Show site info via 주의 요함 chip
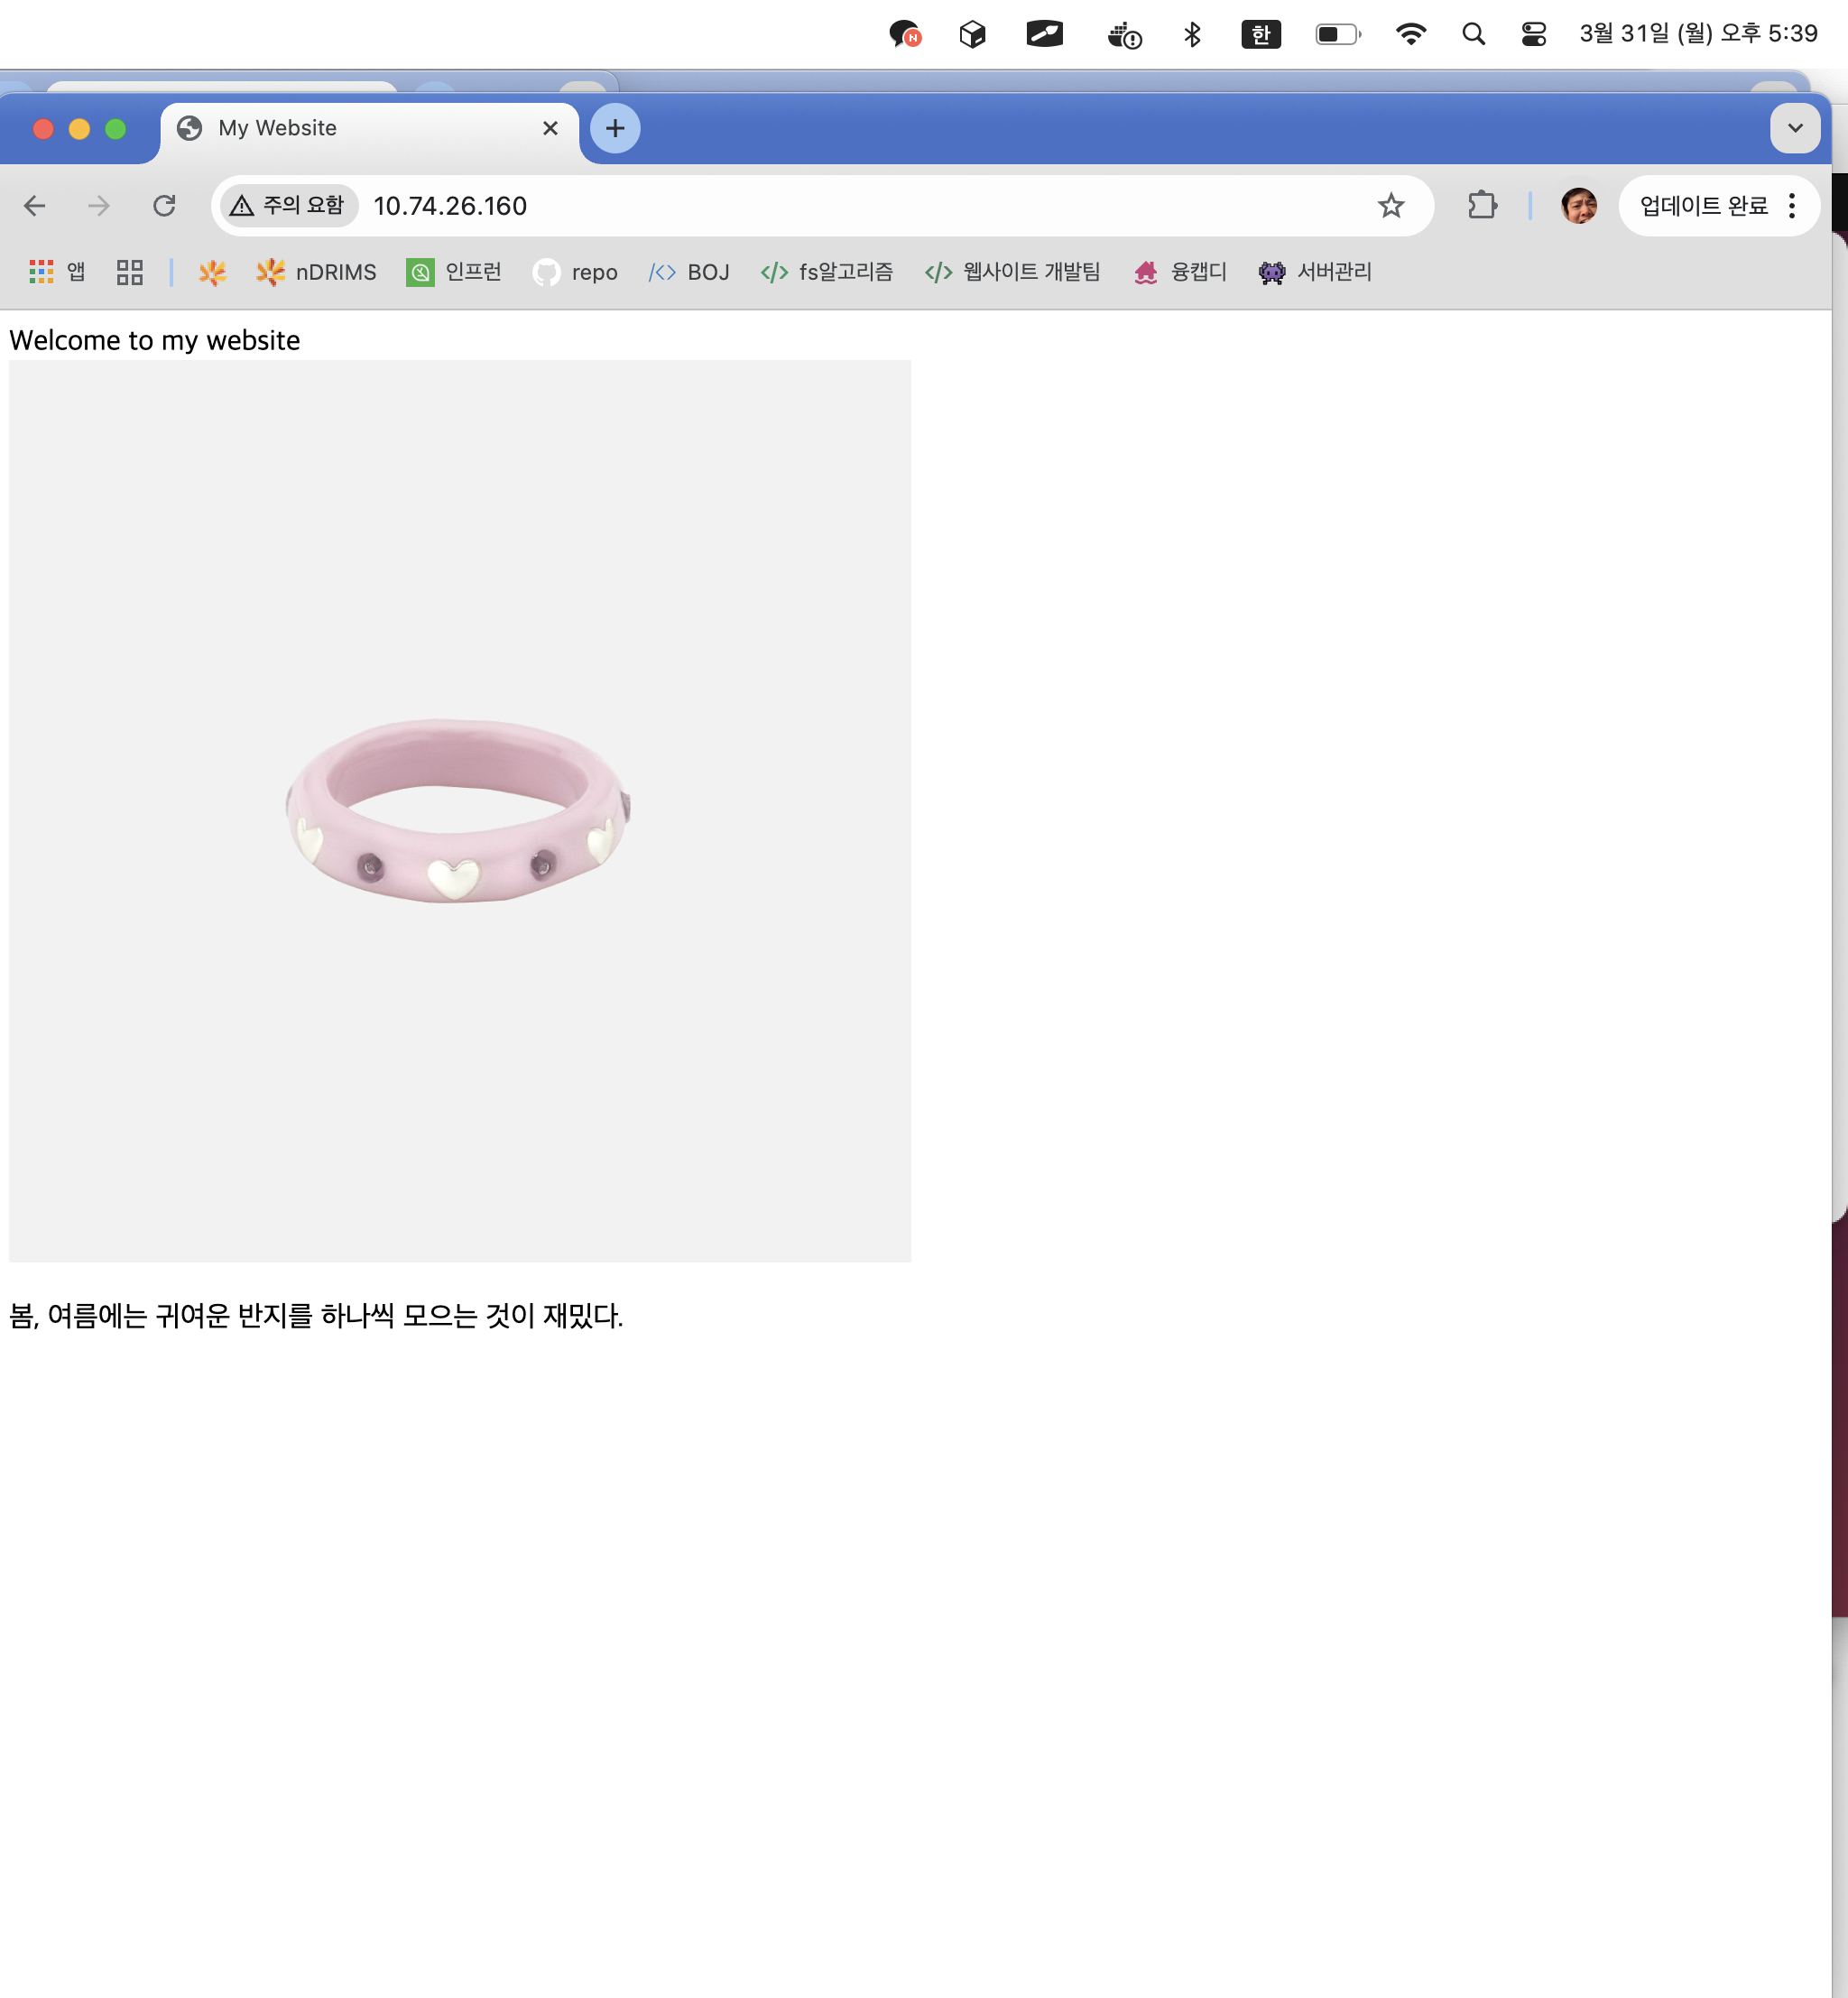This screenshot has width=1848, height=1998. [x=288, y=206]
